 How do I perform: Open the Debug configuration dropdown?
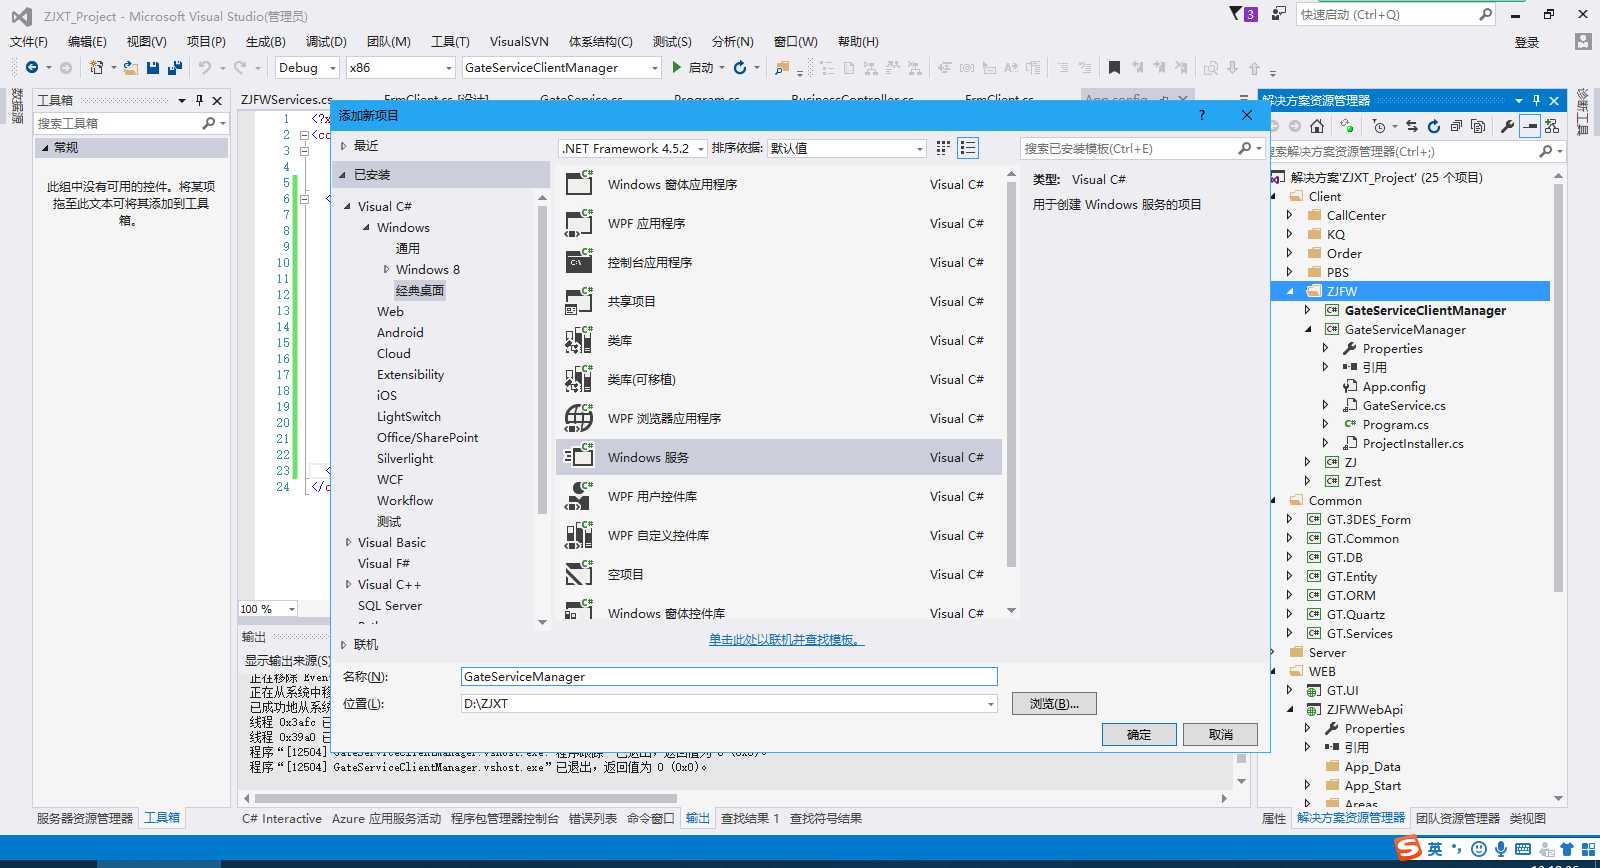tap(307, 68)
